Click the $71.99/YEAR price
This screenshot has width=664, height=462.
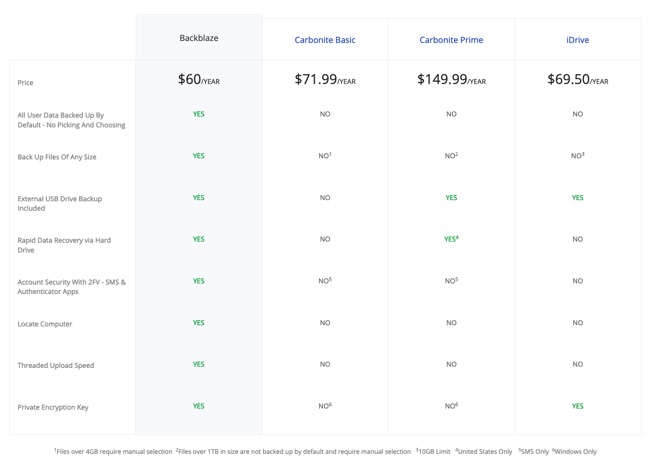point(325,79)
